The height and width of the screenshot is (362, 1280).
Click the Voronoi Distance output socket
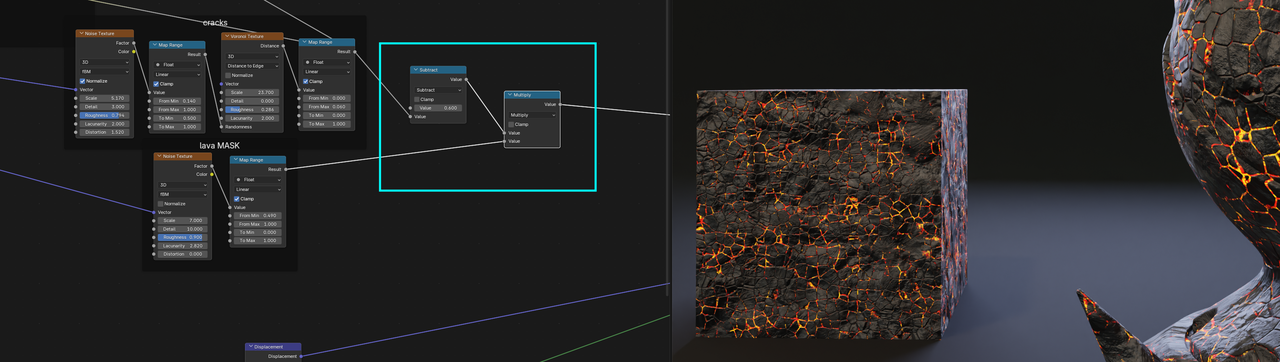pos(283,45)
